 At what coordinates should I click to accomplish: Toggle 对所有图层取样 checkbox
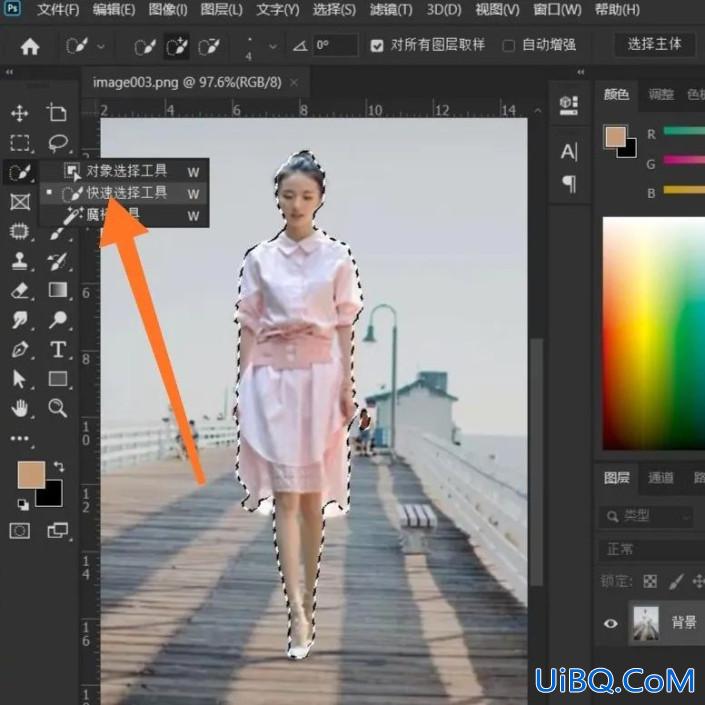[x=377, y=45]
